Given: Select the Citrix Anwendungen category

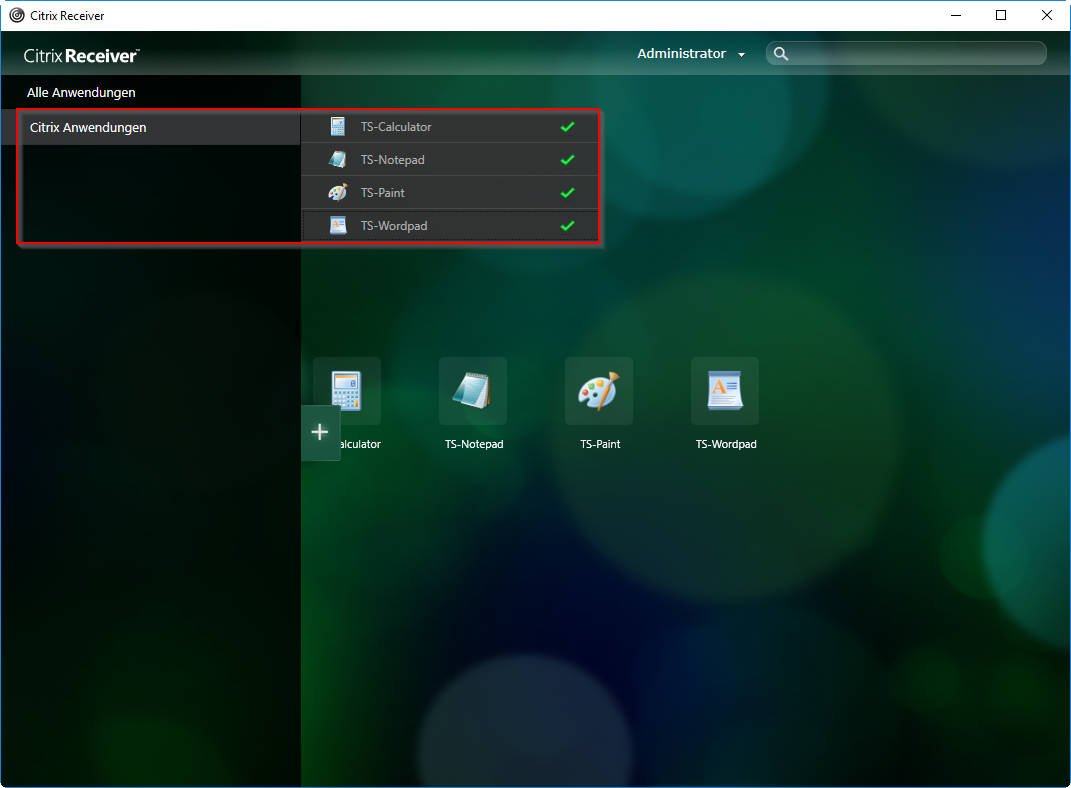Looking at the screenshot, I should pyautogui.click(x=88, y=128).
